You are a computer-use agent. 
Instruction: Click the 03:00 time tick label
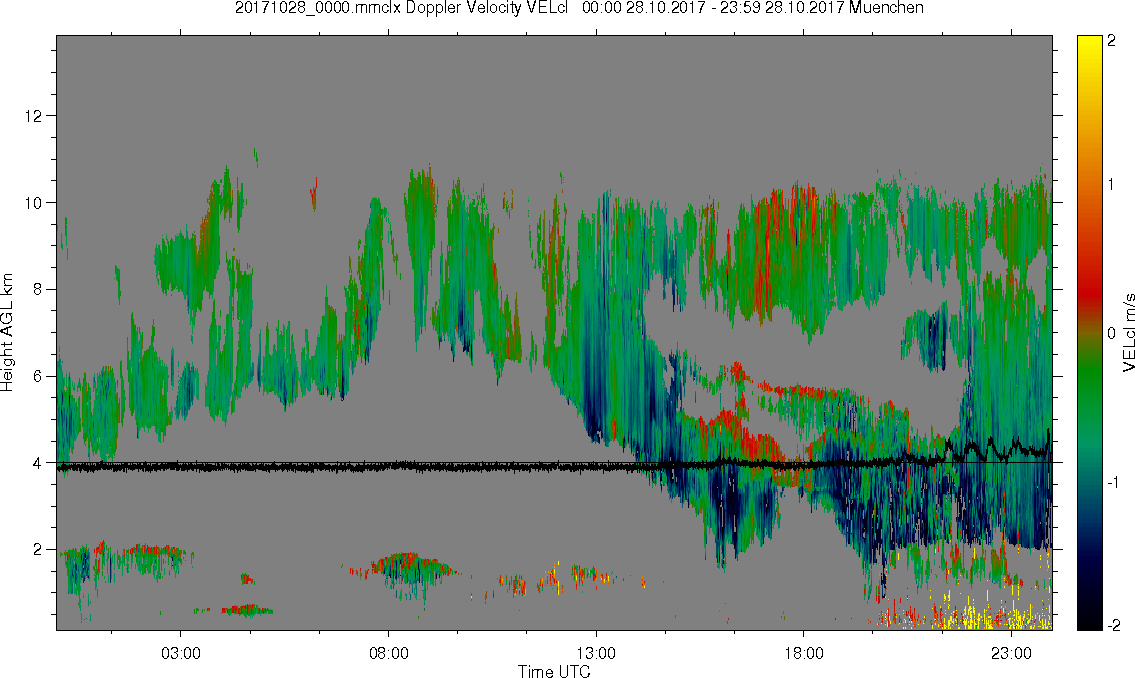click(x=181, y=653)
